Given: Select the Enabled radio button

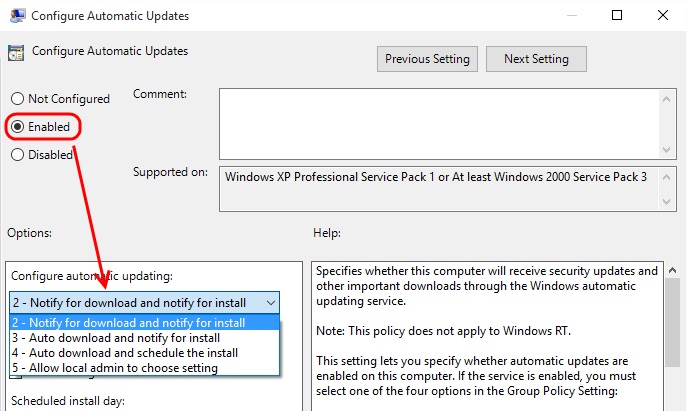Looking at the screenshot, I should (x=17, y=127).
